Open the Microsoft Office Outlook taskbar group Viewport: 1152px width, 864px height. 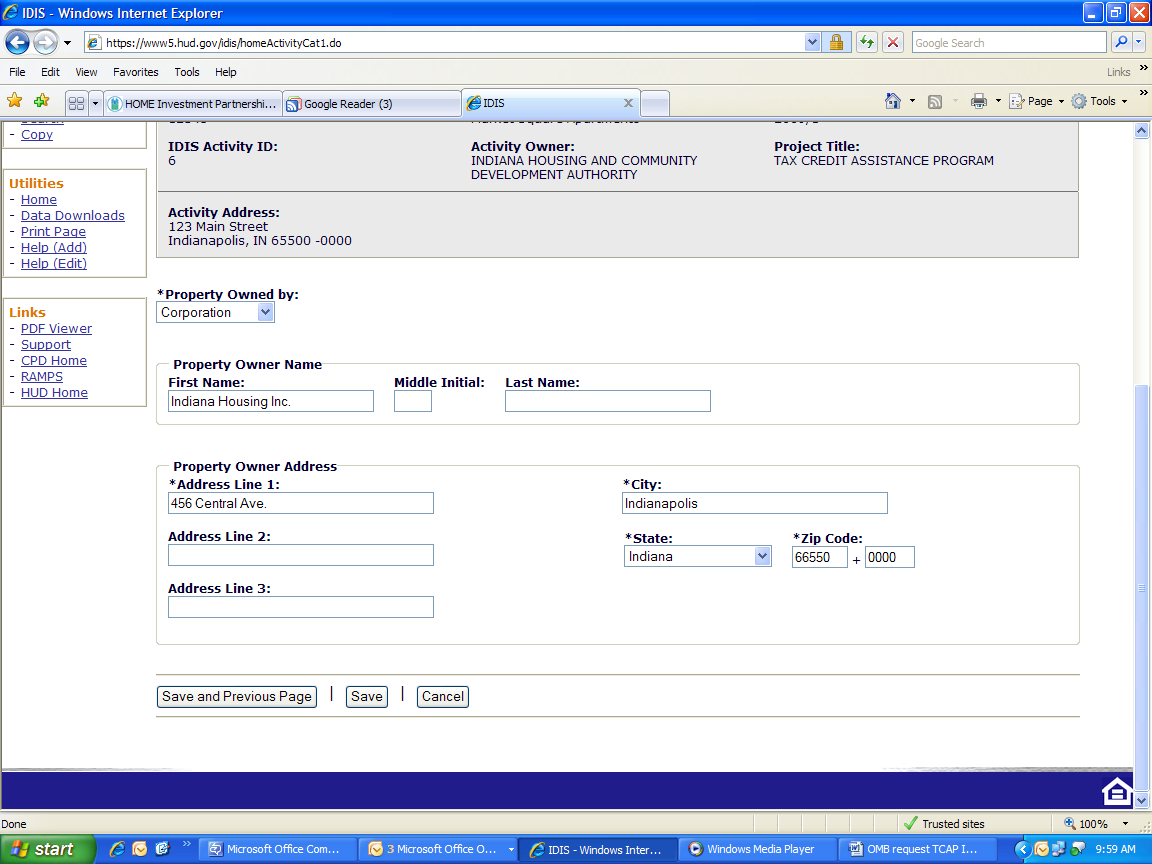(439, 849)
